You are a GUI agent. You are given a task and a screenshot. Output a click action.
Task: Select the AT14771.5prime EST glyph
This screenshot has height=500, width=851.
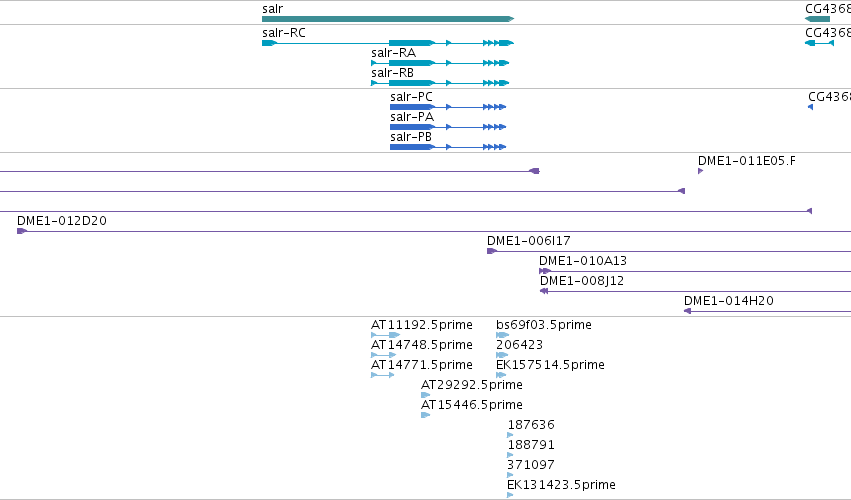pos(383,375)
